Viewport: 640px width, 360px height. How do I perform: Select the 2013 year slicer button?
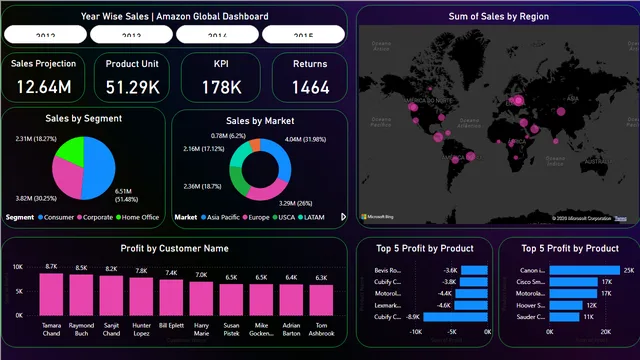pyautogui.click(x=131, y=34)
